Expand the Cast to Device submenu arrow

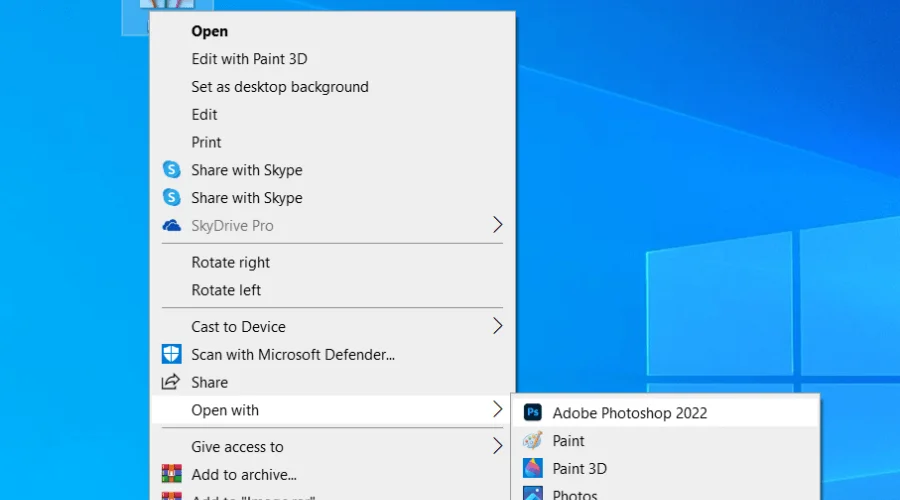(497, 326)
